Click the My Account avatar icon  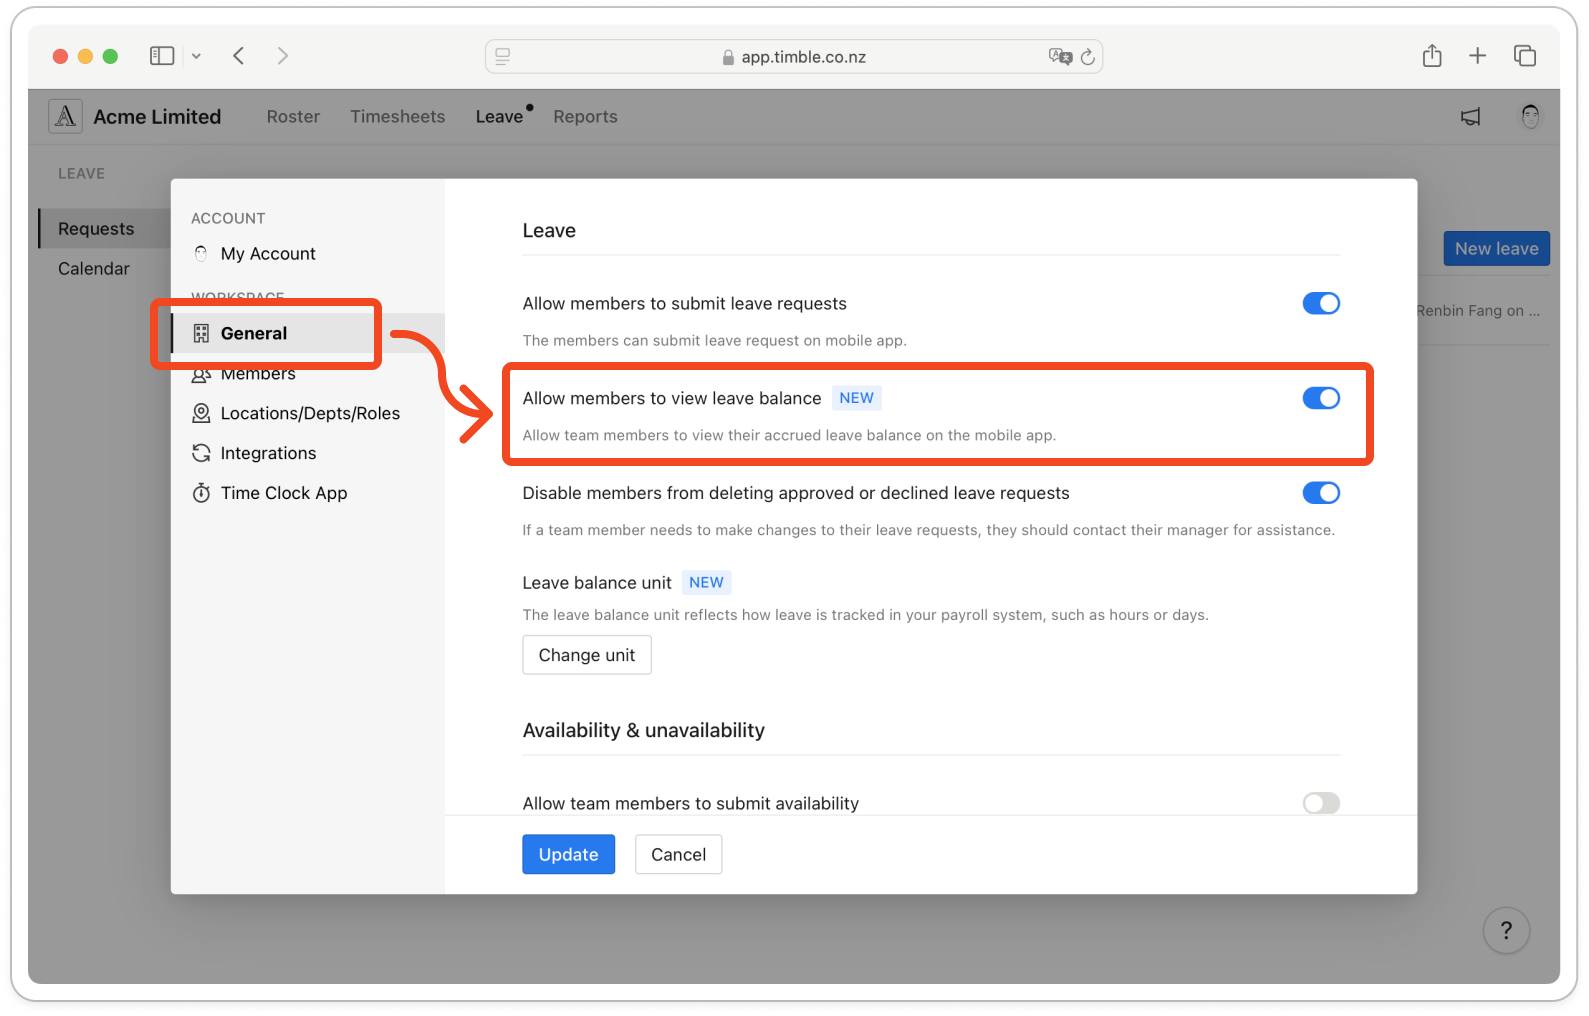(201, 254)
